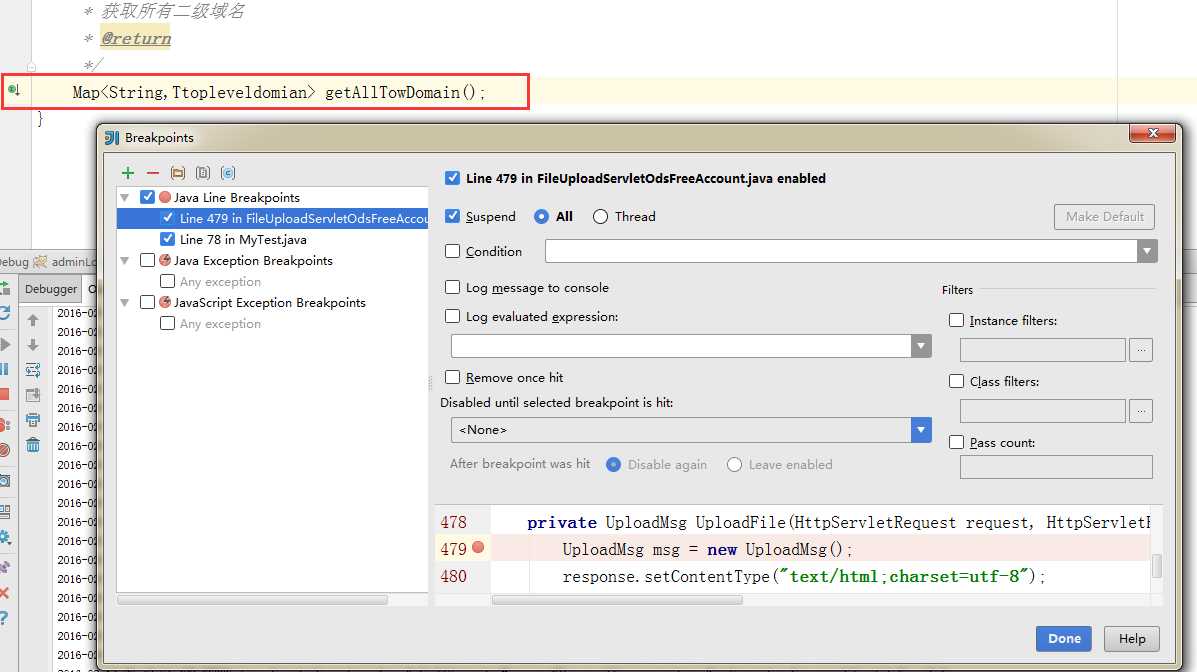Image resolution: width=1197 pixels, height=672 pixels.
Task: Group breakpoints by file icon
Action: pos(203,173)
